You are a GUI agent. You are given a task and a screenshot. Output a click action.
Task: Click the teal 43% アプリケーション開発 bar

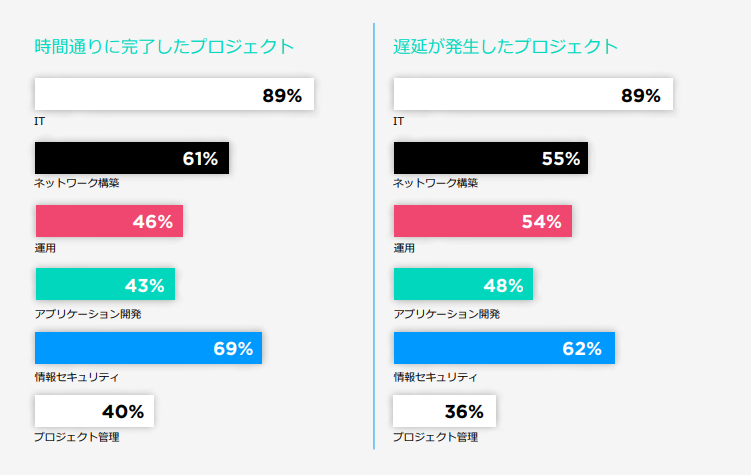105,284
